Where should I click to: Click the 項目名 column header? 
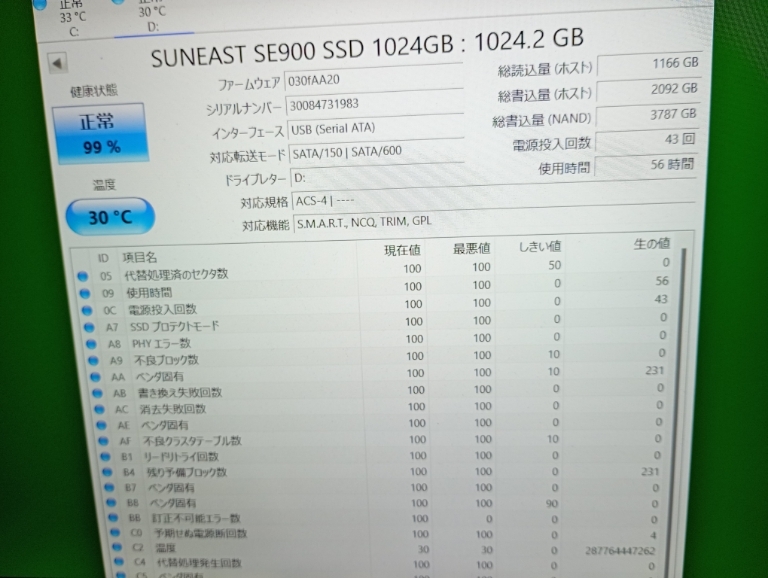click(140, 257)
